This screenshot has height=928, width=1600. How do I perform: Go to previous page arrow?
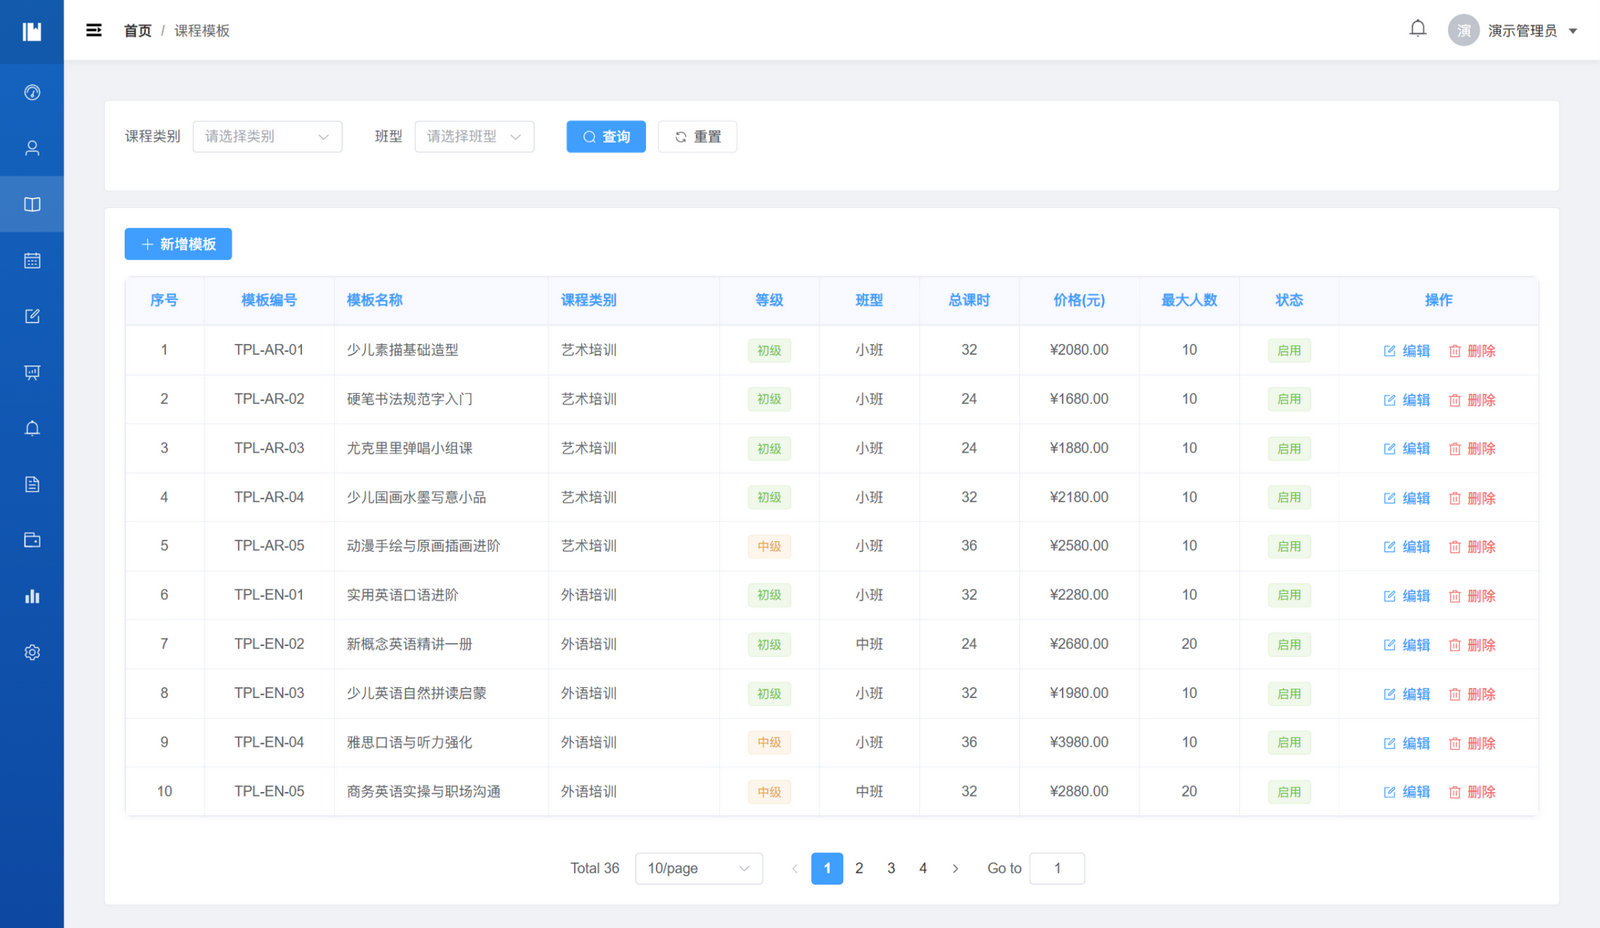tap(795, 868)
